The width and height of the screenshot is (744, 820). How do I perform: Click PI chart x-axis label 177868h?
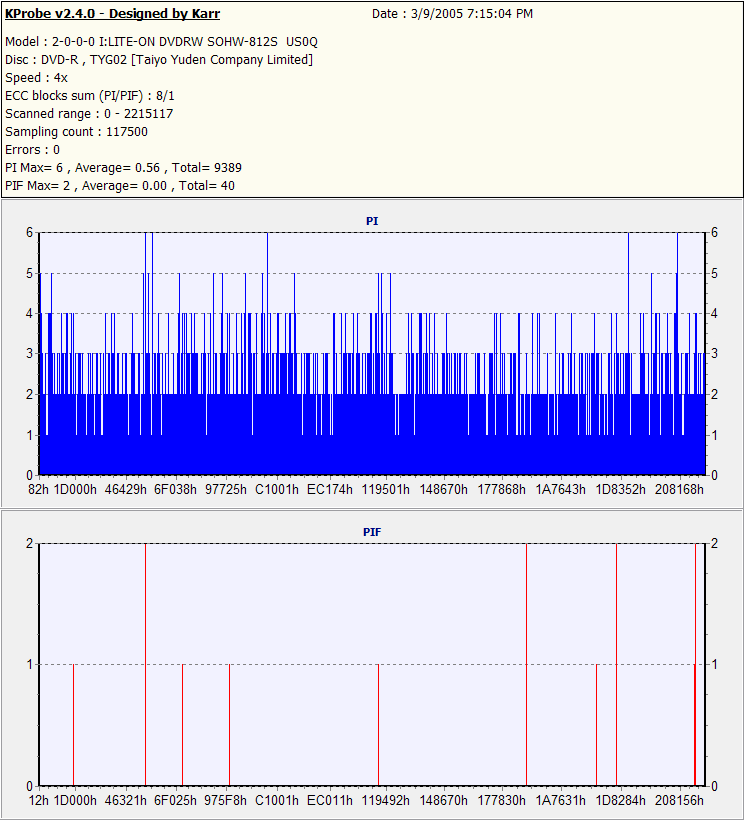(x=502, y=489)
